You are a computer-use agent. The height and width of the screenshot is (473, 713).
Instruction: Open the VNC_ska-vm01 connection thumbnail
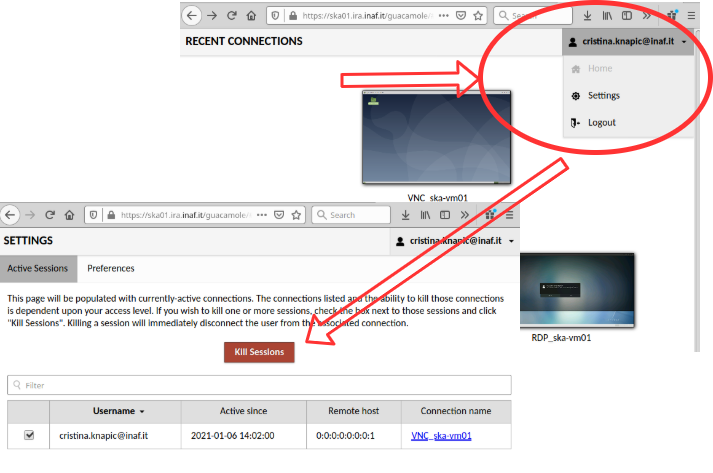click(x=437, y=138)
